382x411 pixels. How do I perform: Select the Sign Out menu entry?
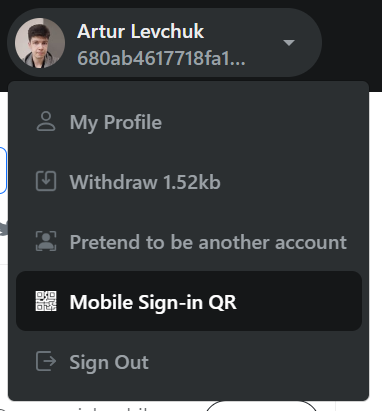tap(189, 362)
